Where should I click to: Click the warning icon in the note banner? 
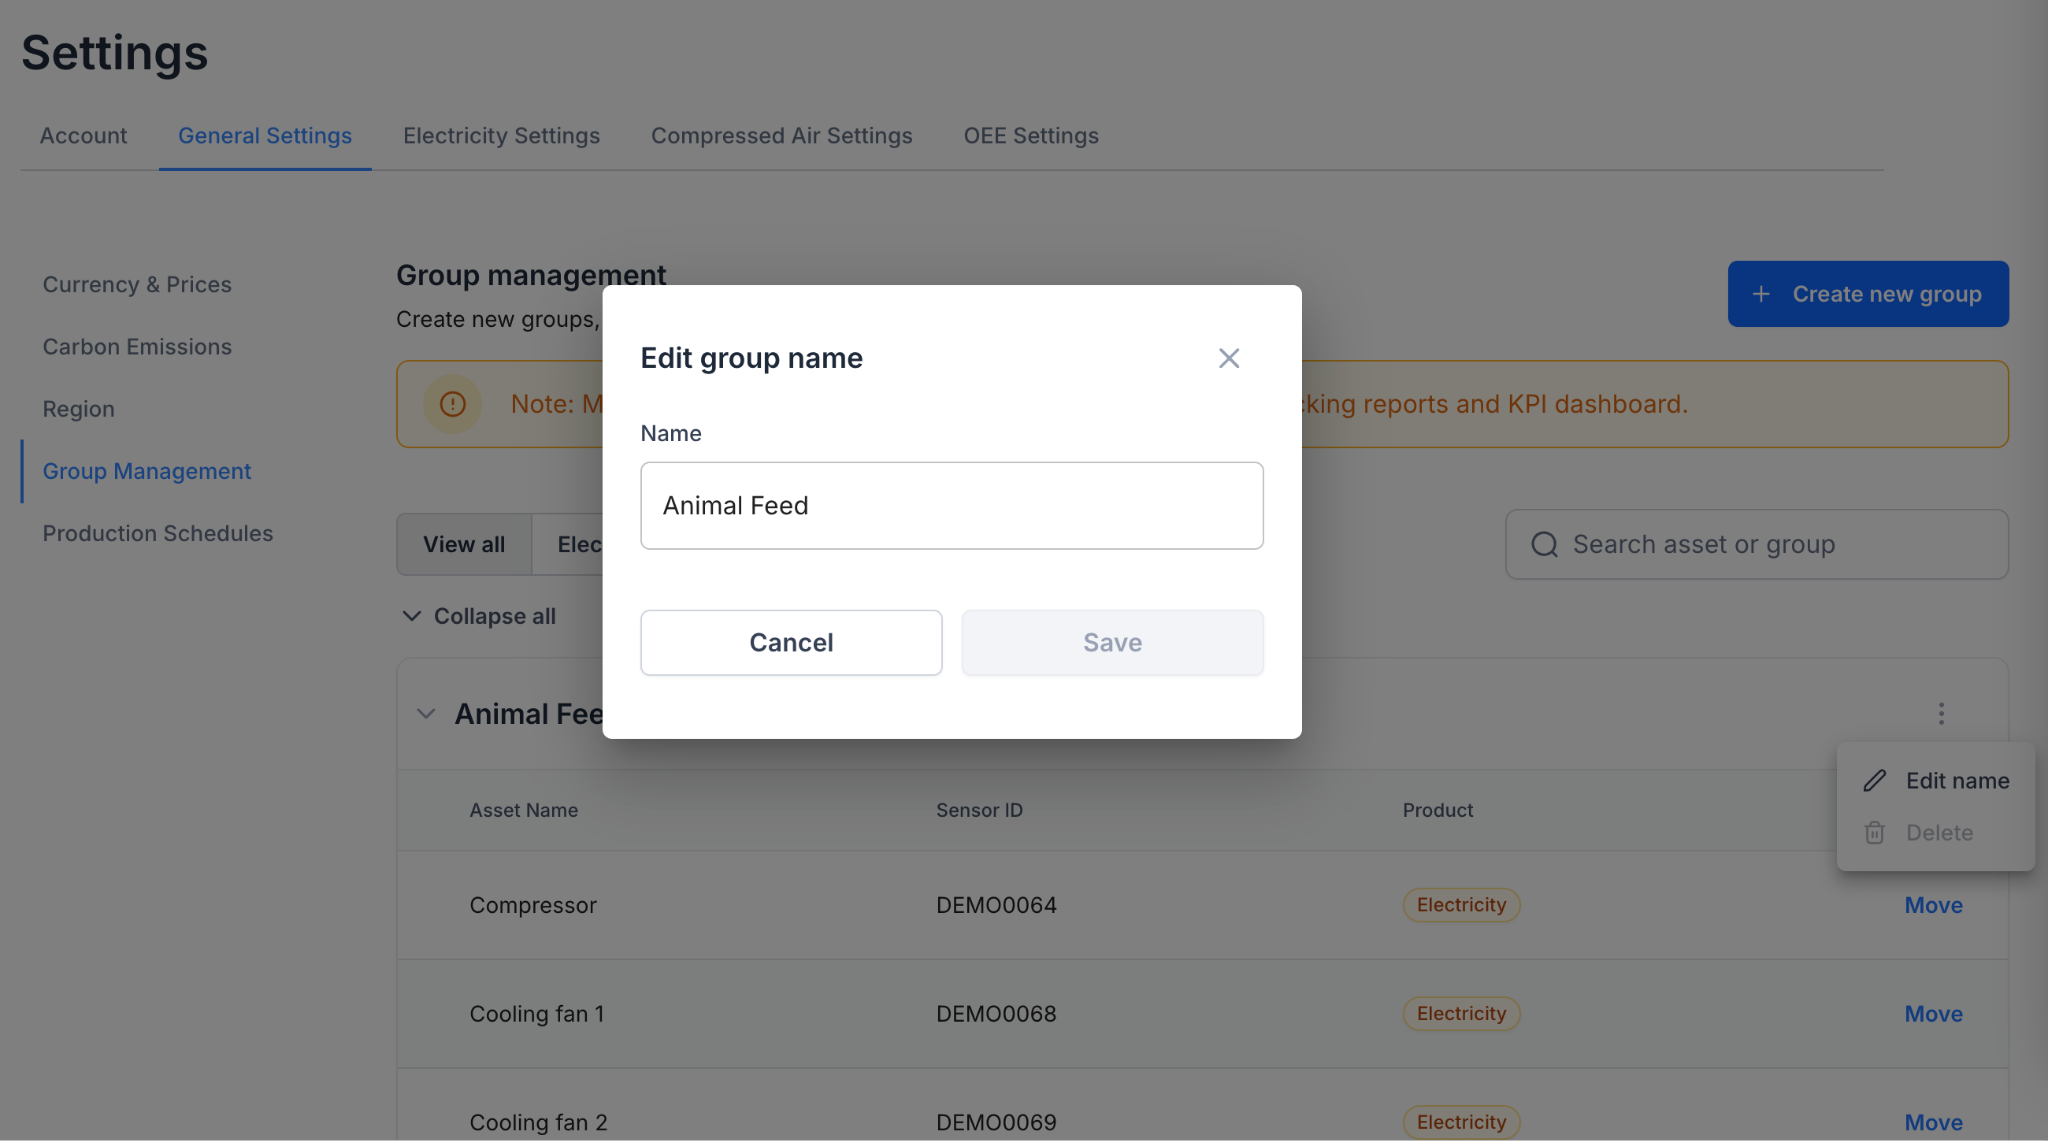pos(453,404)
